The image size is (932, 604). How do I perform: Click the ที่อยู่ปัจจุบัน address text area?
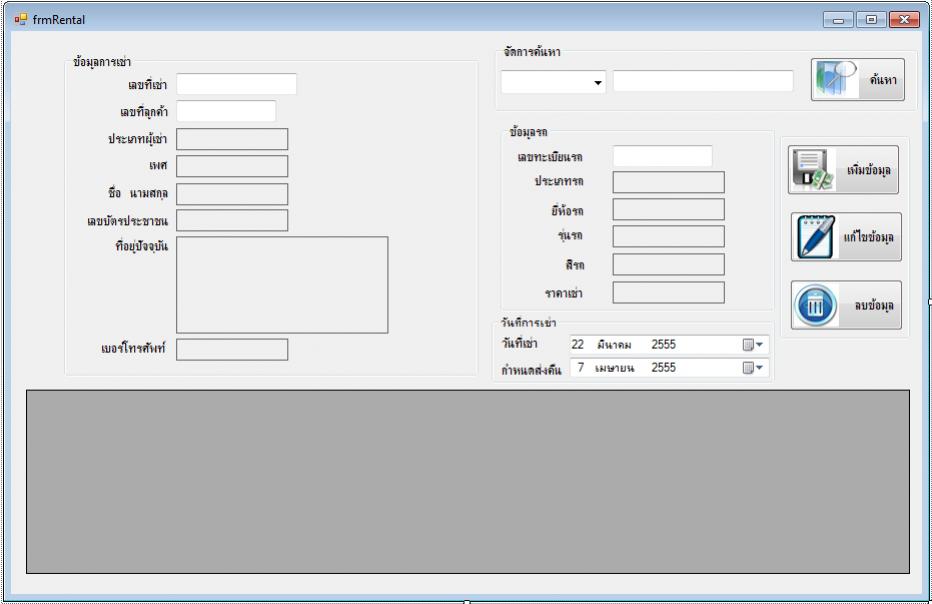point(282,285)
